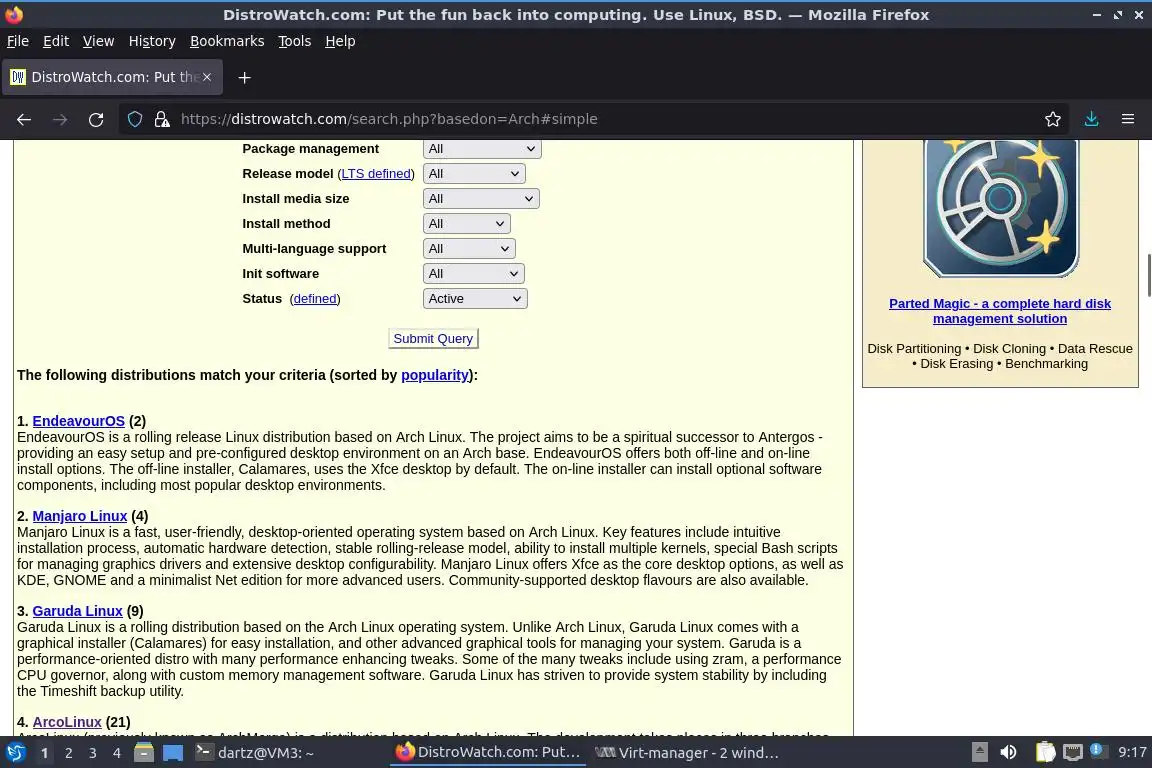Viewport: 1152px width, 768px height.
Task: Go back to the previous page
Action: pyautogui.click(x=24, y=119)
